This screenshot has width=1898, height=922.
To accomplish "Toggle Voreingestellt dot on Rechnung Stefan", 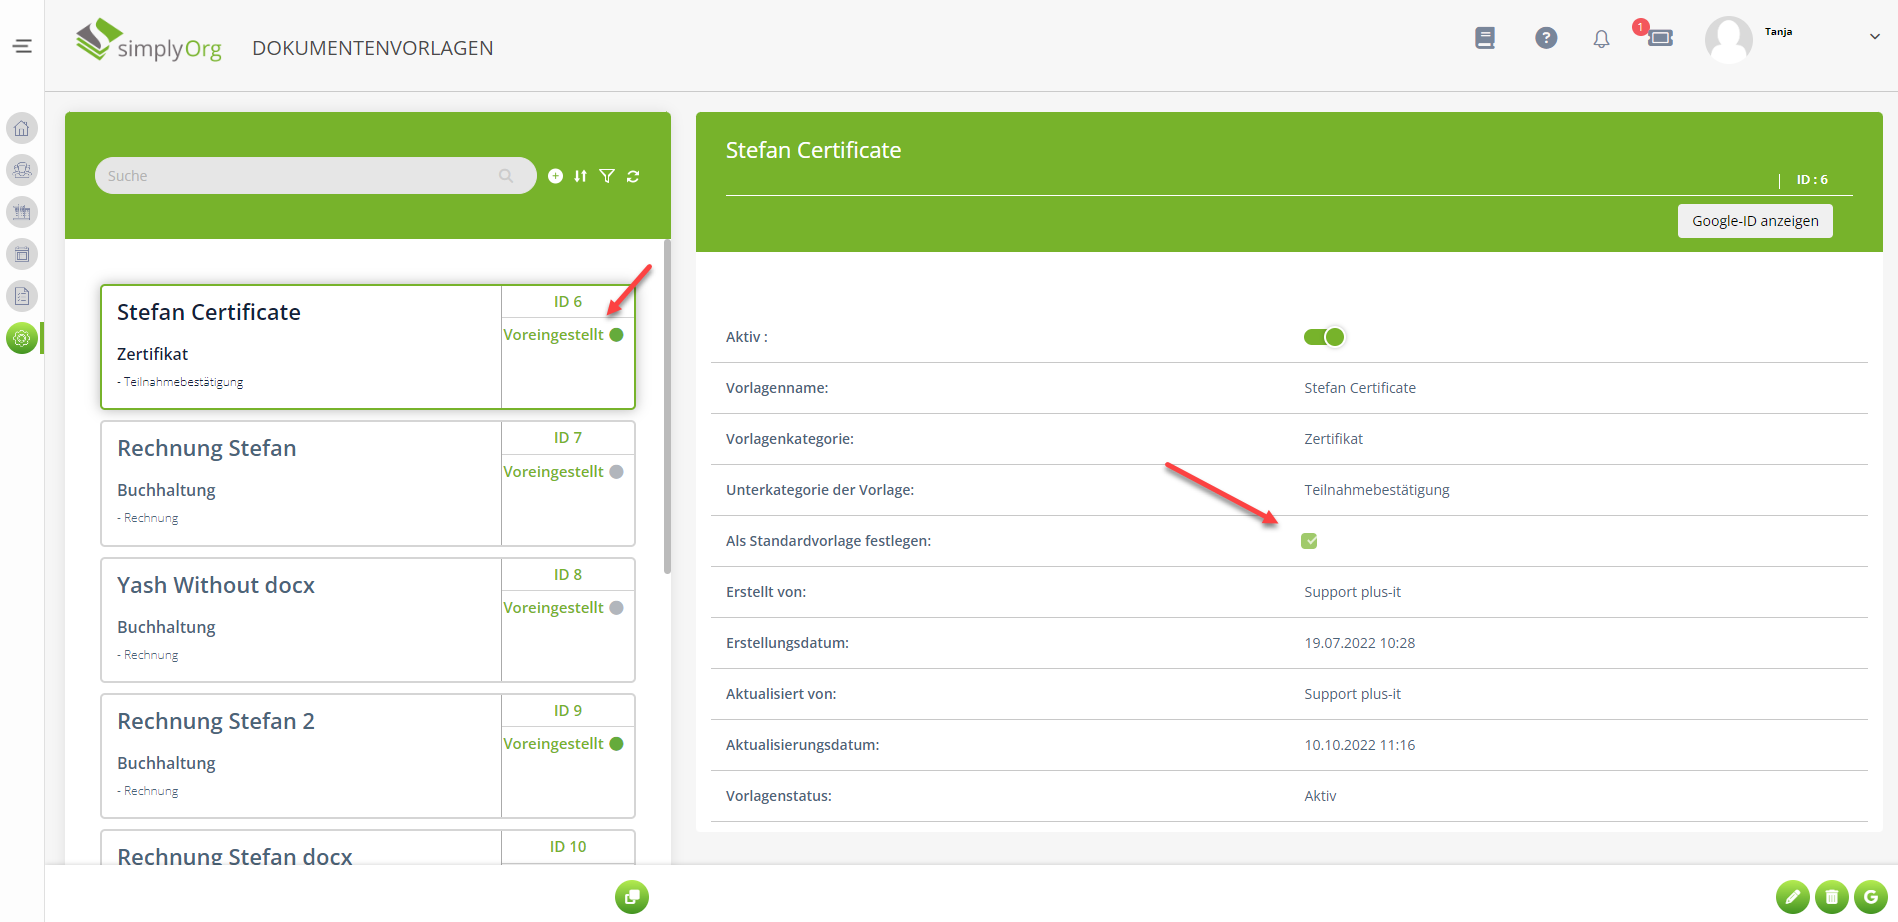I will coord(616,472).
